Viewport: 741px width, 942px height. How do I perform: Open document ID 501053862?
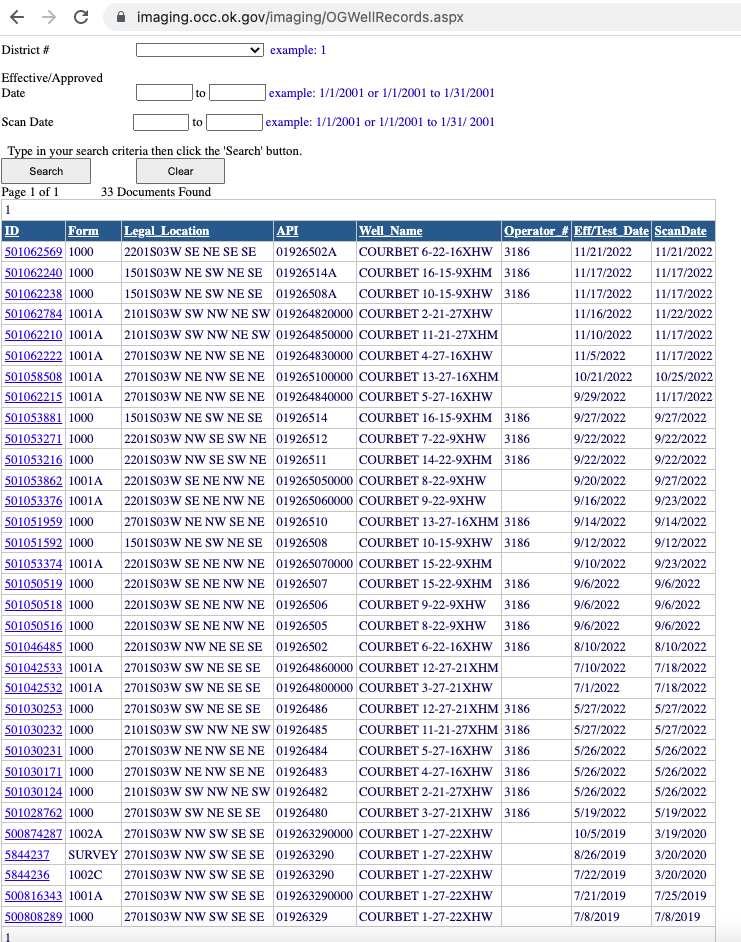pos(34,481)
